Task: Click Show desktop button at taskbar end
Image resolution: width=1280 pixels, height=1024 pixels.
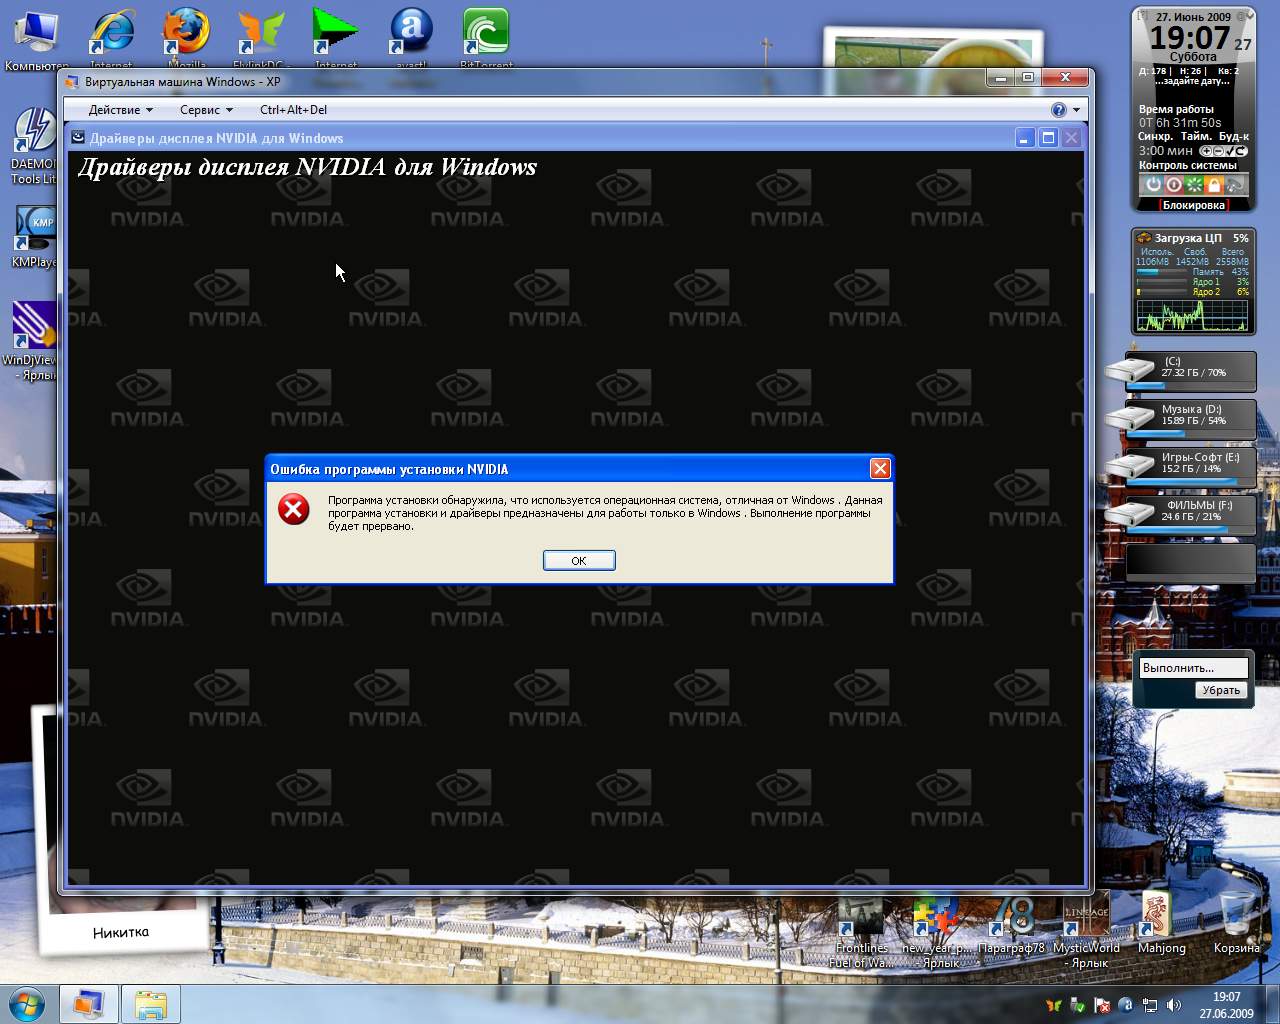Action: click(1273, 1004)
